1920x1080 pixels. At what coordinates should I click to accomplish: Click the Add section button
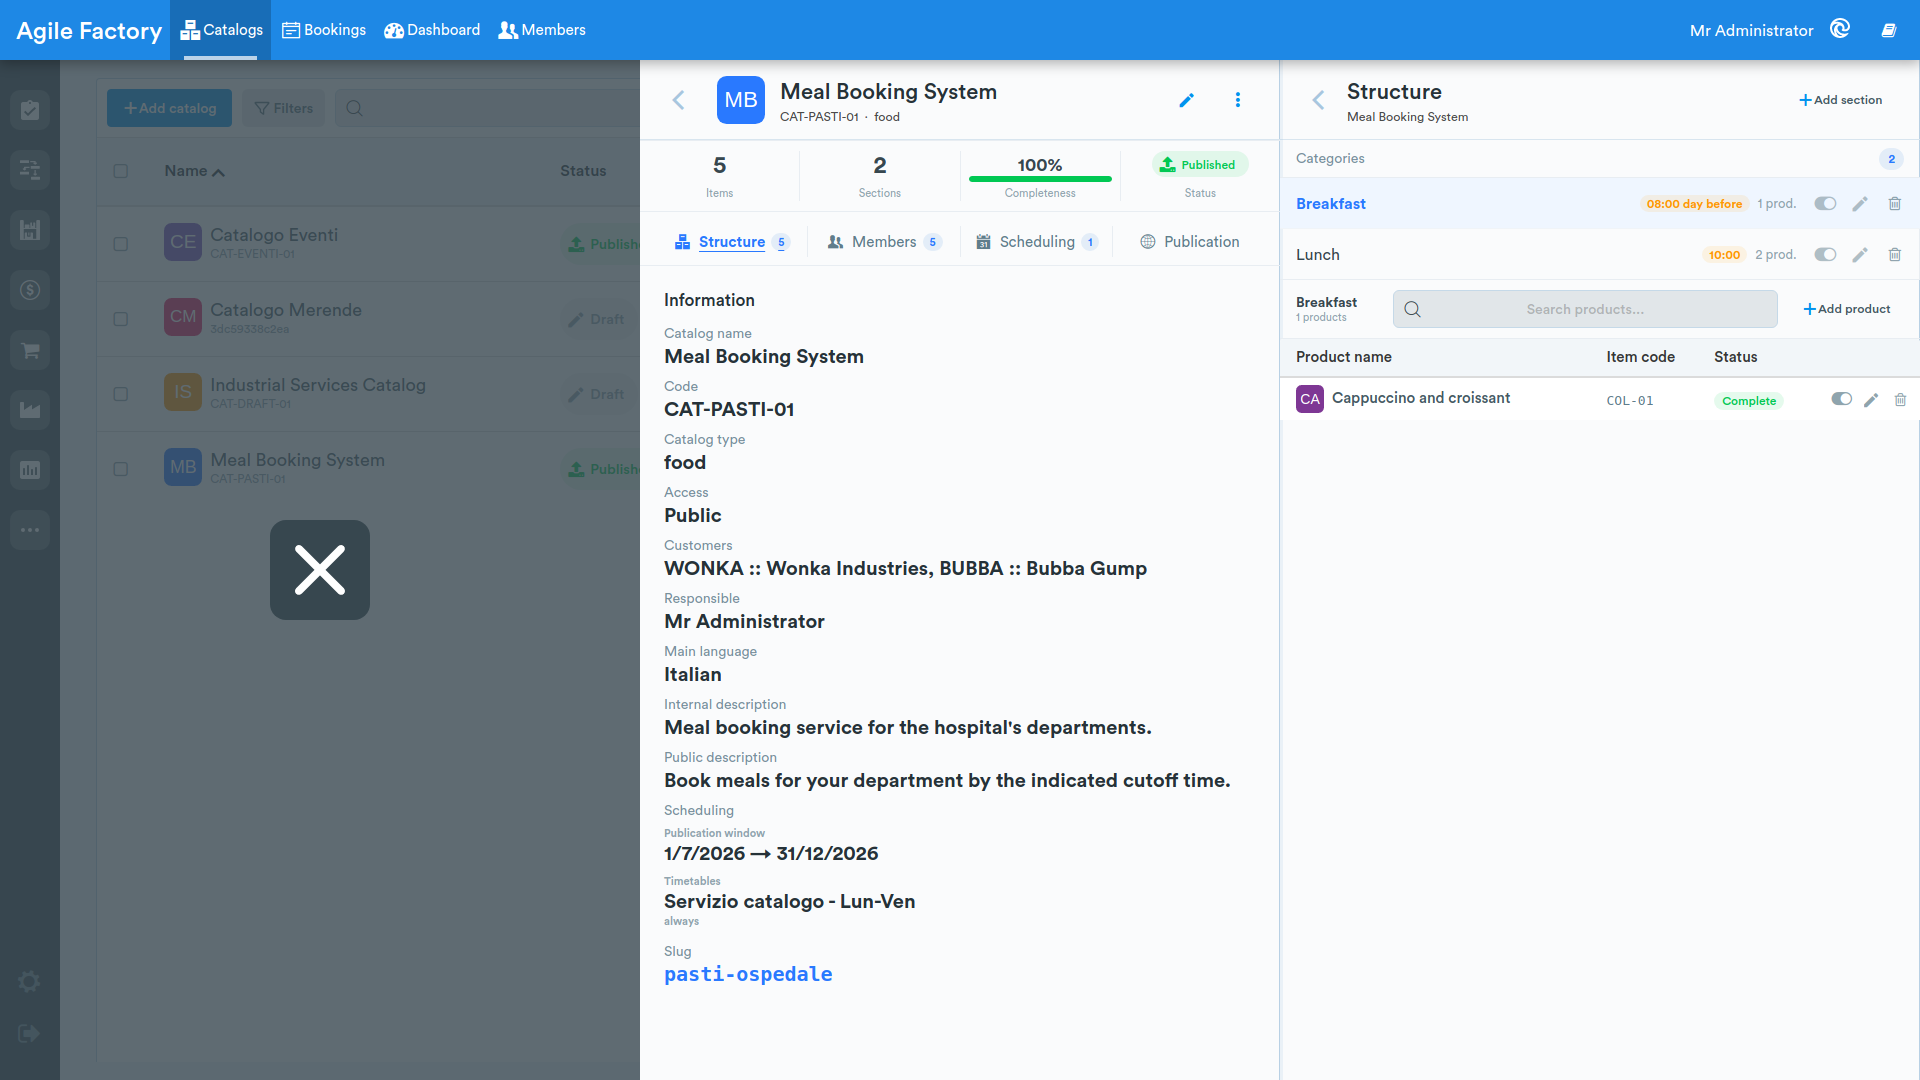click(x=1840, y=100)
